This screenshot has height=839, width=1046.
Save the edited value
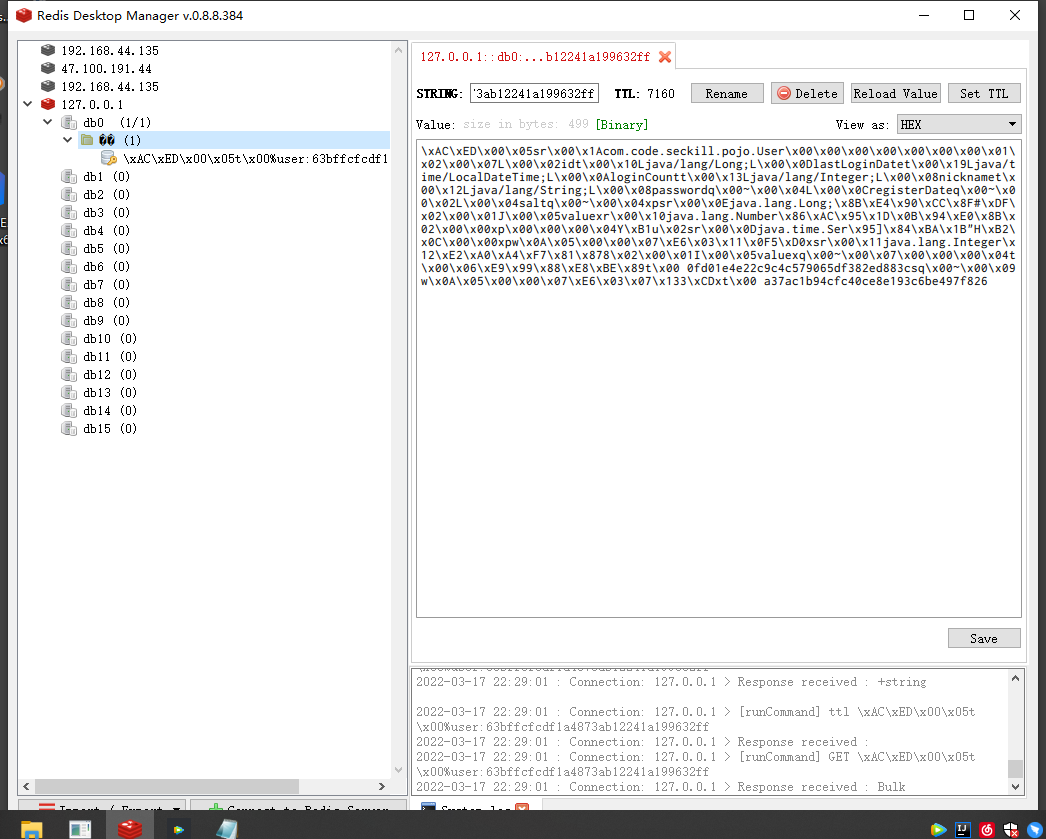984,638
